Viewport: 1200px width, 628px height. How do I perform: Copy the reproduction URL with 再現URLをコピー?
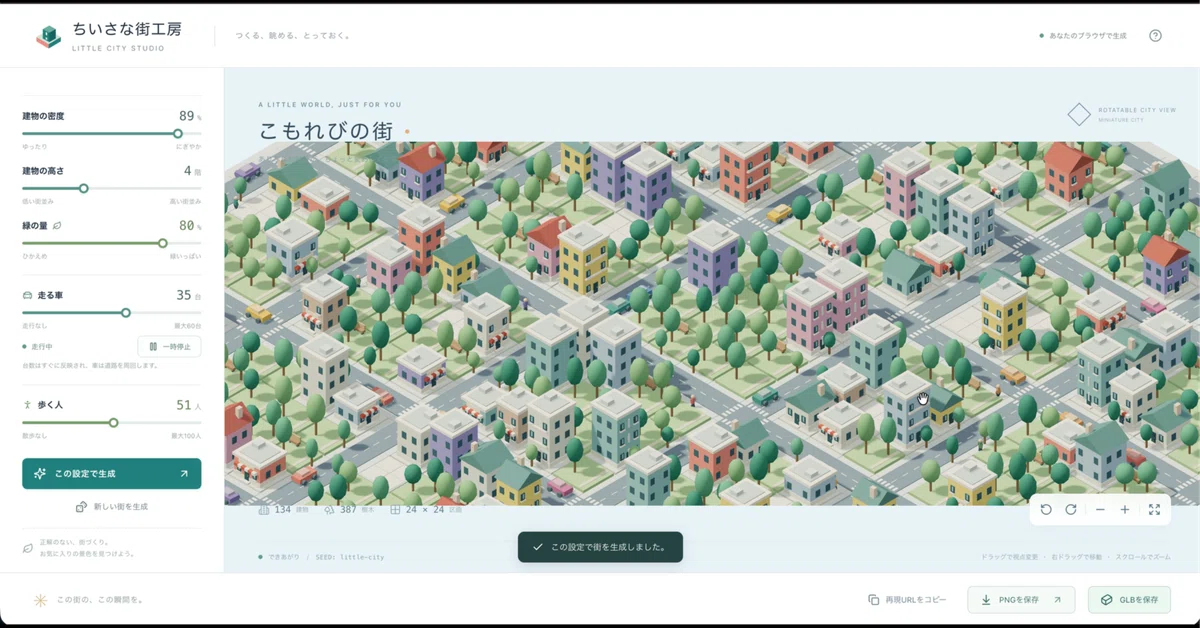(907, 600)
